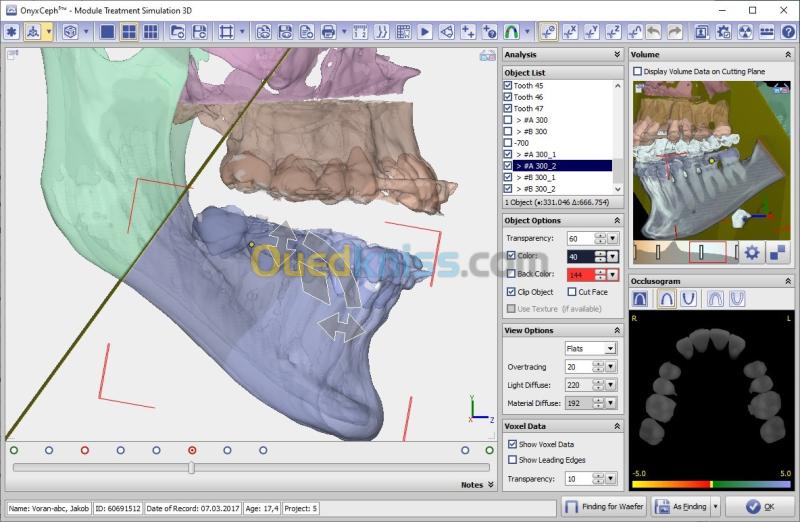Toggle the Clip Object checkbox
The width and height of the screenshot is (800, 522).
511,292
